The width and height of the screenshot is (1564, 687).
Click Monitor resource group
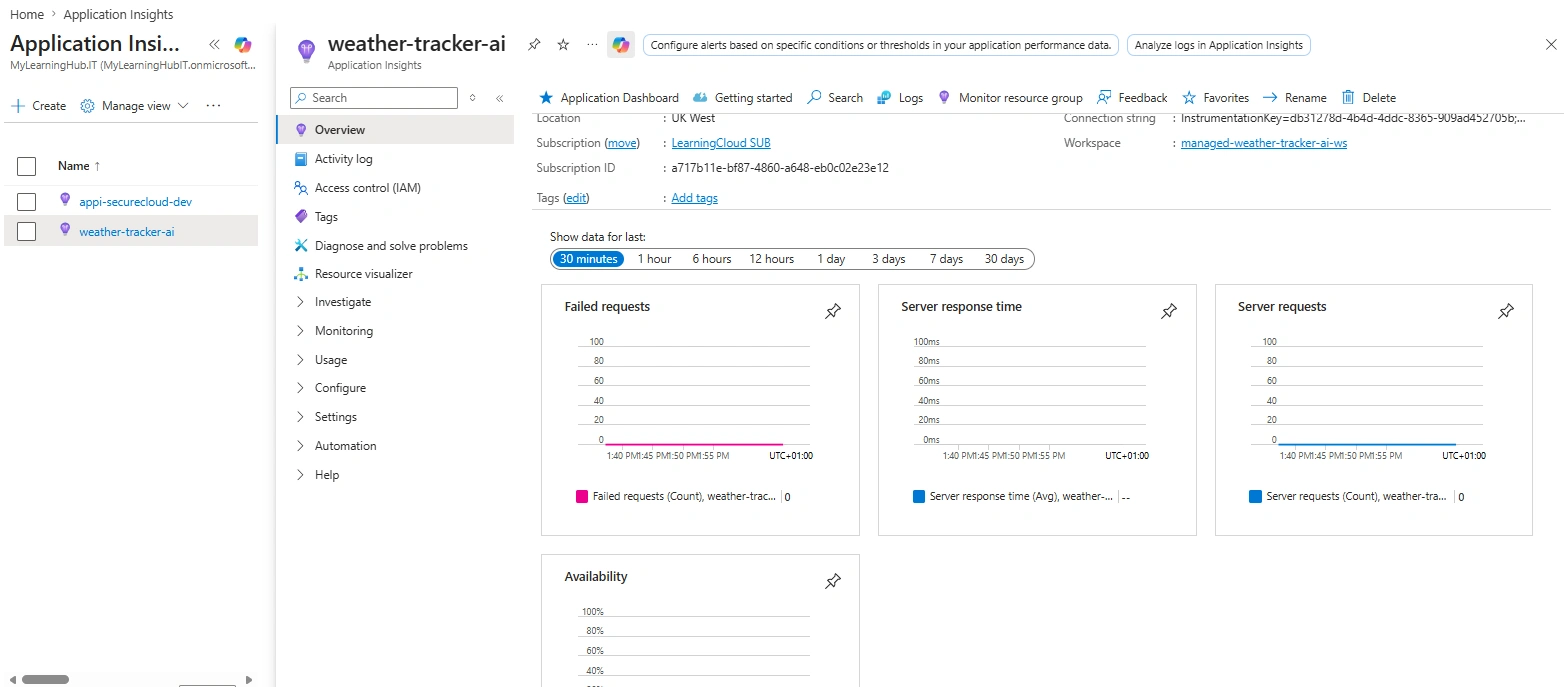click(1010, 98)
